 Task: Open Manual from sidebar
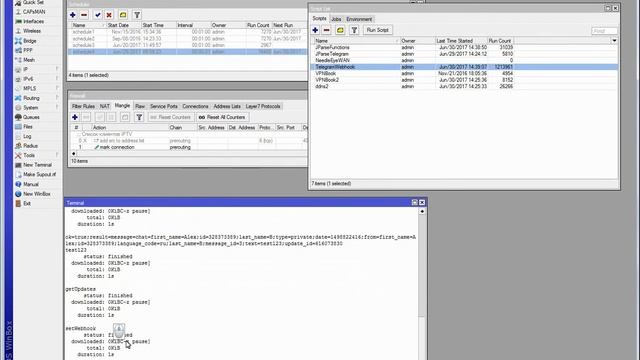pos(31,184)
